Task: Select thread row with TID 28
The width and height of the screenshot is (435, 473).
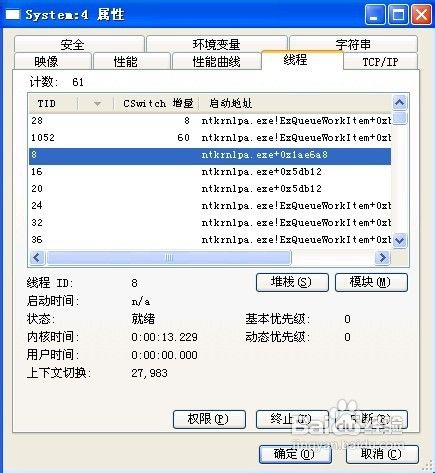Action: point(210,121)
